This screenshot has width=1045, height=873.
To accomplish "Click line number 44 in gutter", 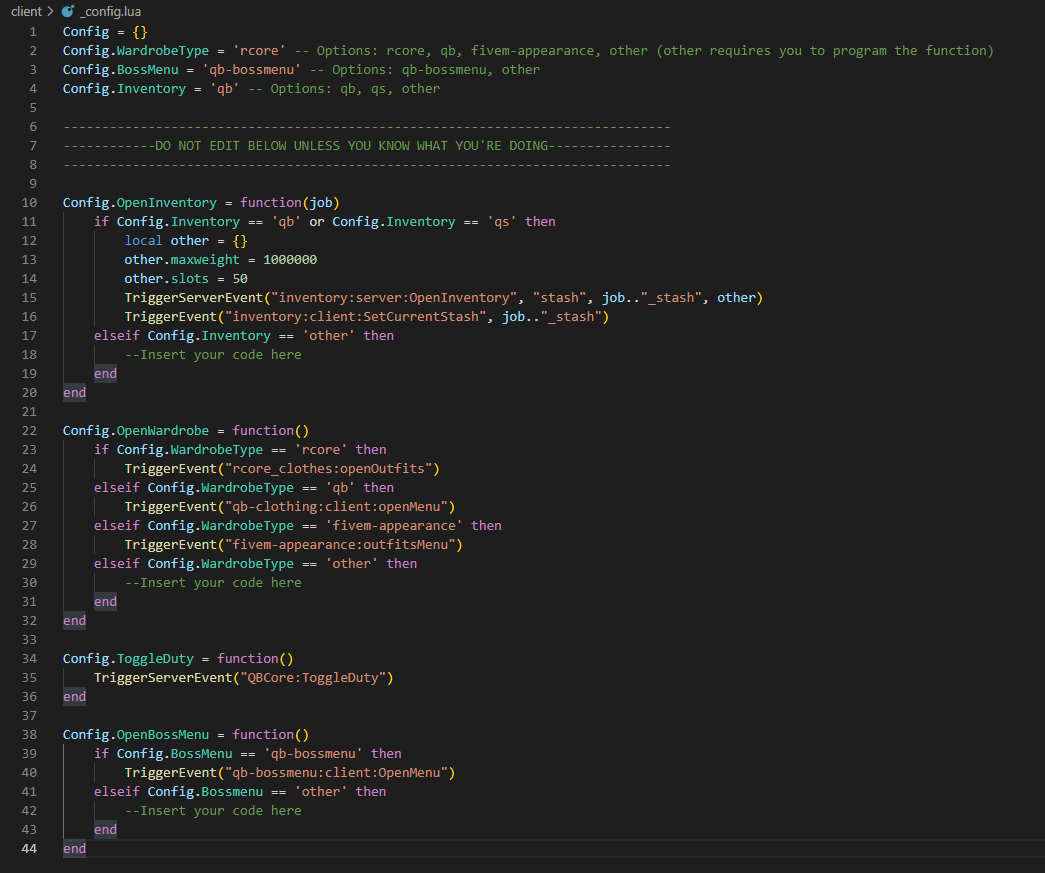I will 29,848.
